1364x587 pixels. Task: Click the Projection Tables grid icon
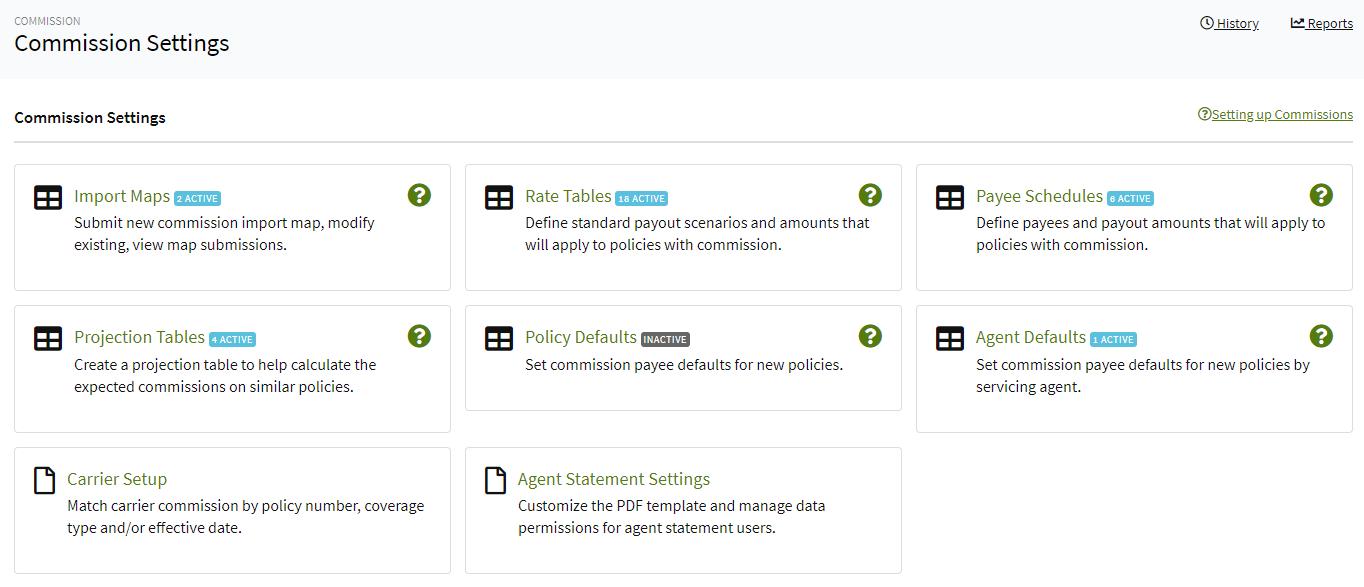point(47,338)
